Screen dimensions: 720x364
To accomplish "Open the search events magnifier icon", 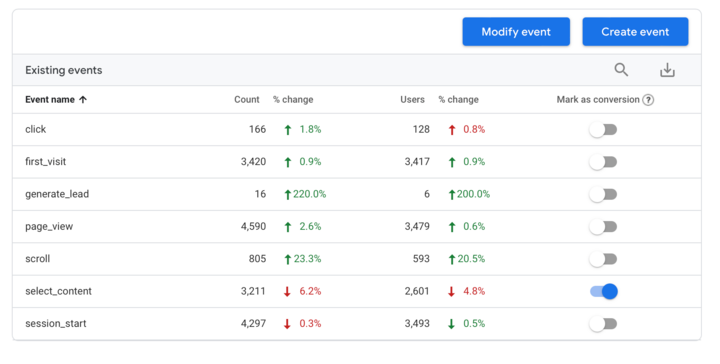I will click(621, 70).
